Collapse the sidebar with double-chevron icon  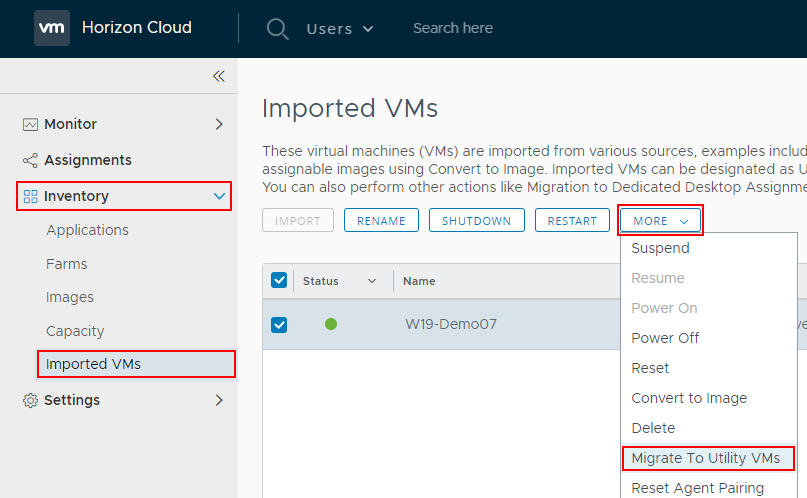pos(218,76)
